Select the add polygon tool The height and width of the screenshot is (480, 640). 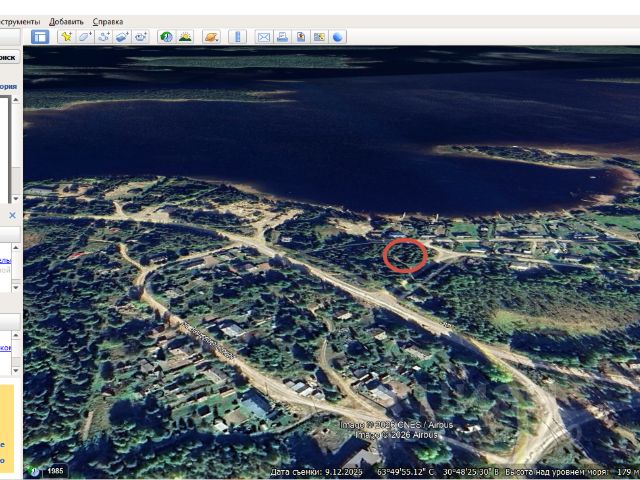tap(85, 37)
